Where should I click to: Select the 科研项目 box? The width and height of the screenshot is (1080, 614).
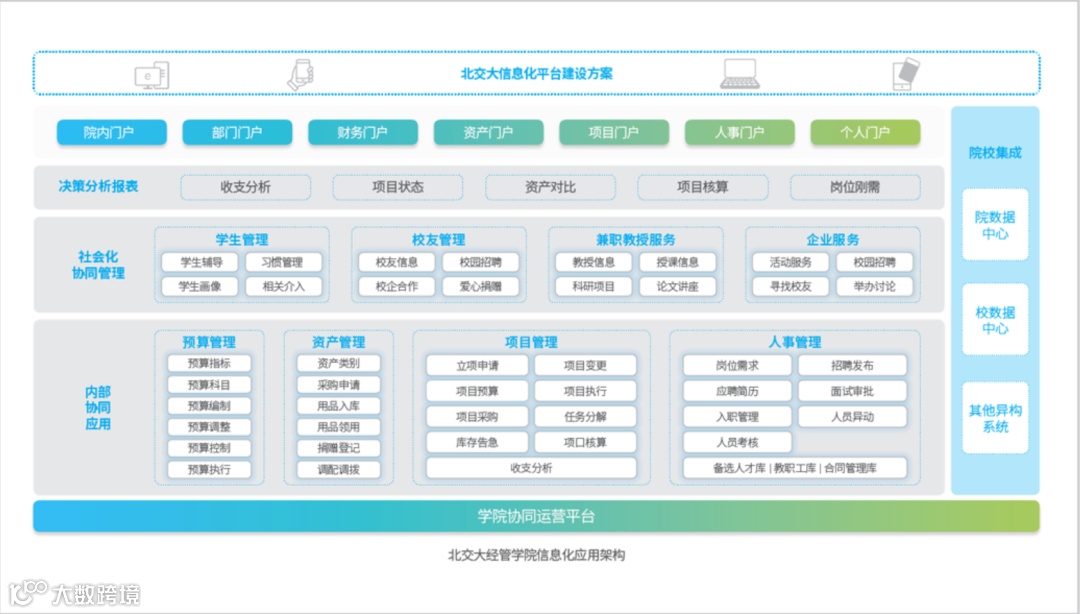pyautogui.click(x=594, y=287)
